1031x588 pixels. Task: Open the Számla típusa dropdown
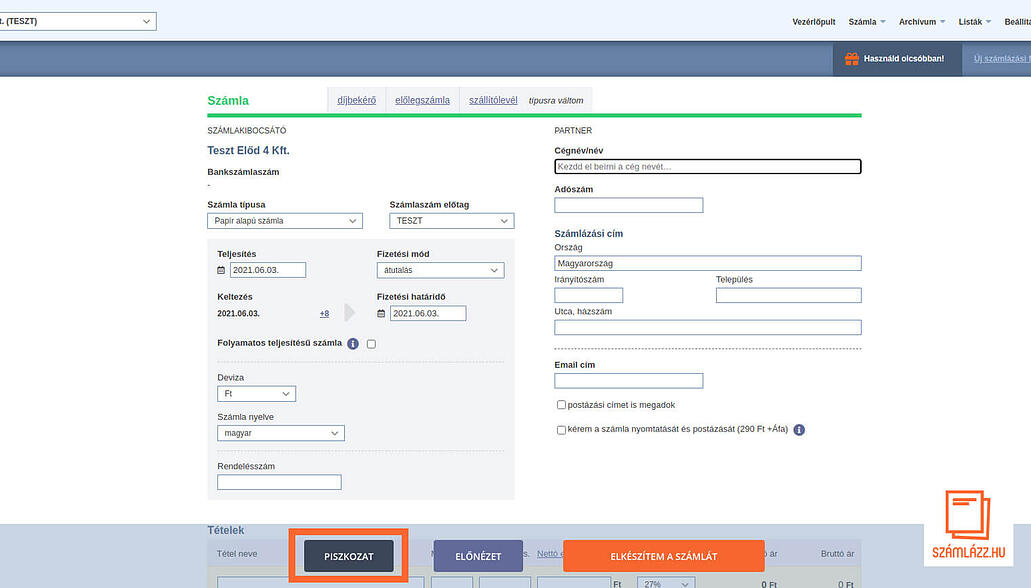pyautogui.click(x=285, y=221)
